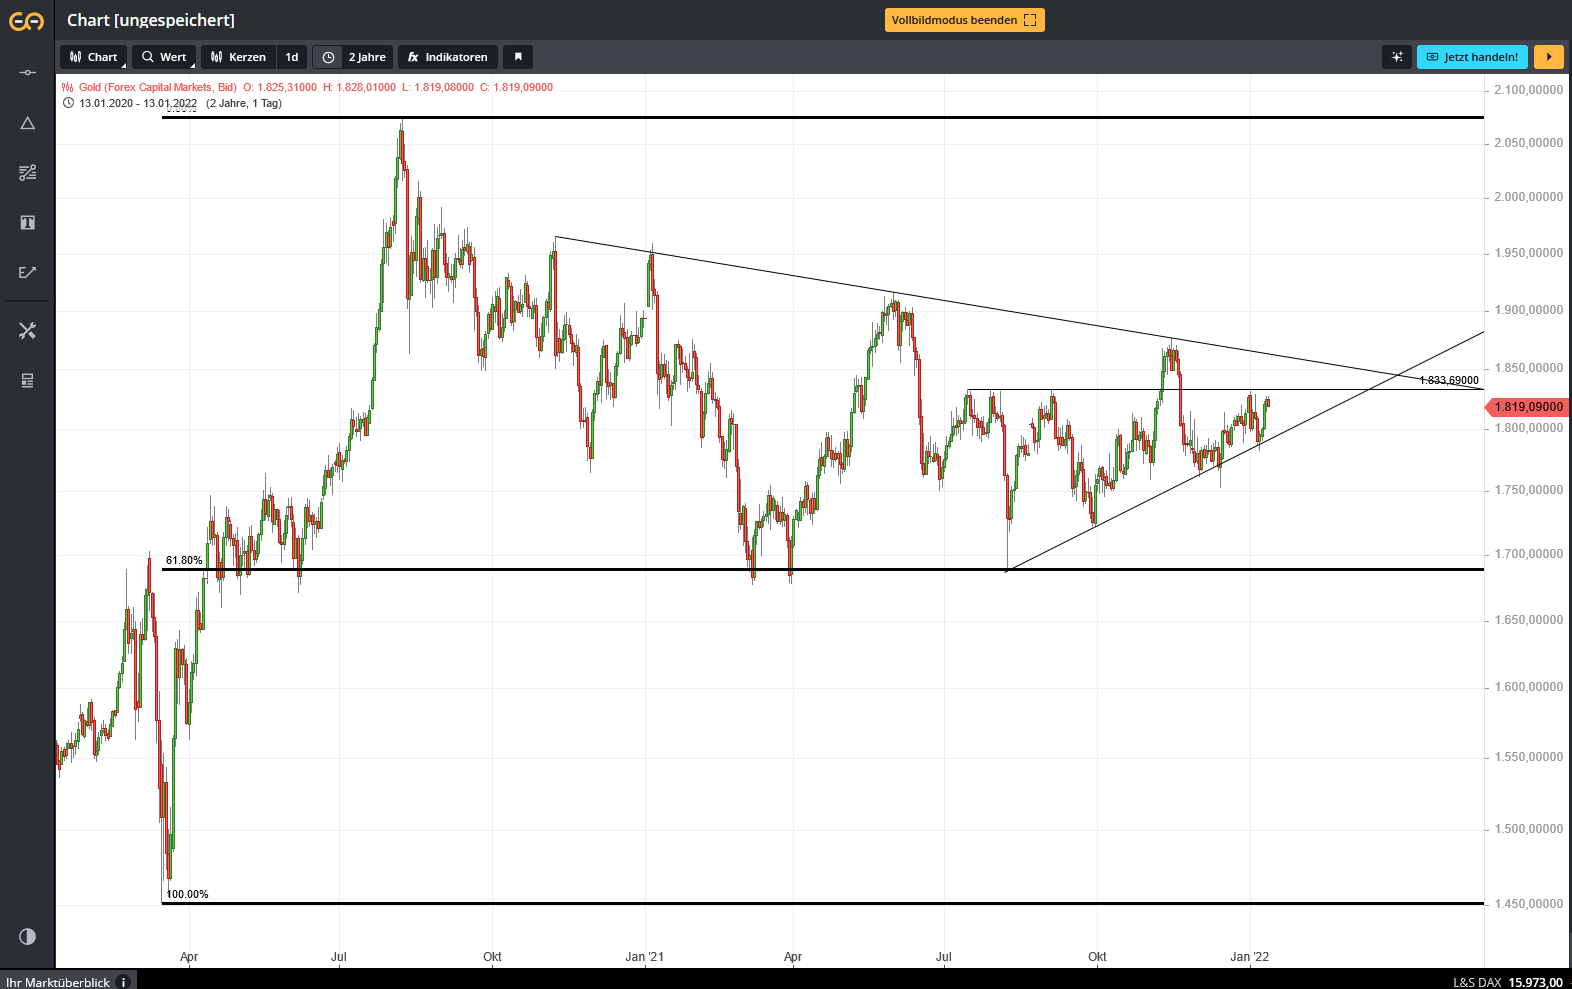Open the wrench and screwdriver settings tool
Viewport: 1572px width, 989px height.
[27, 330]
